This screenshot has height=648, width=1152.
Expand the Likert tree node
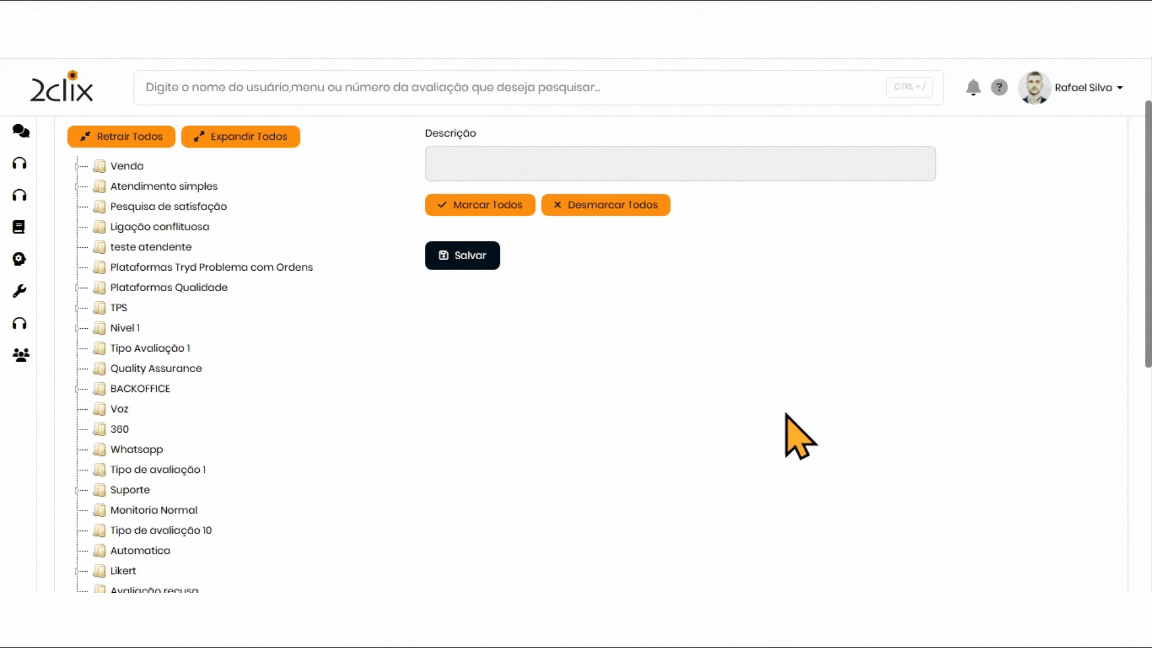[x=78, y=571]
